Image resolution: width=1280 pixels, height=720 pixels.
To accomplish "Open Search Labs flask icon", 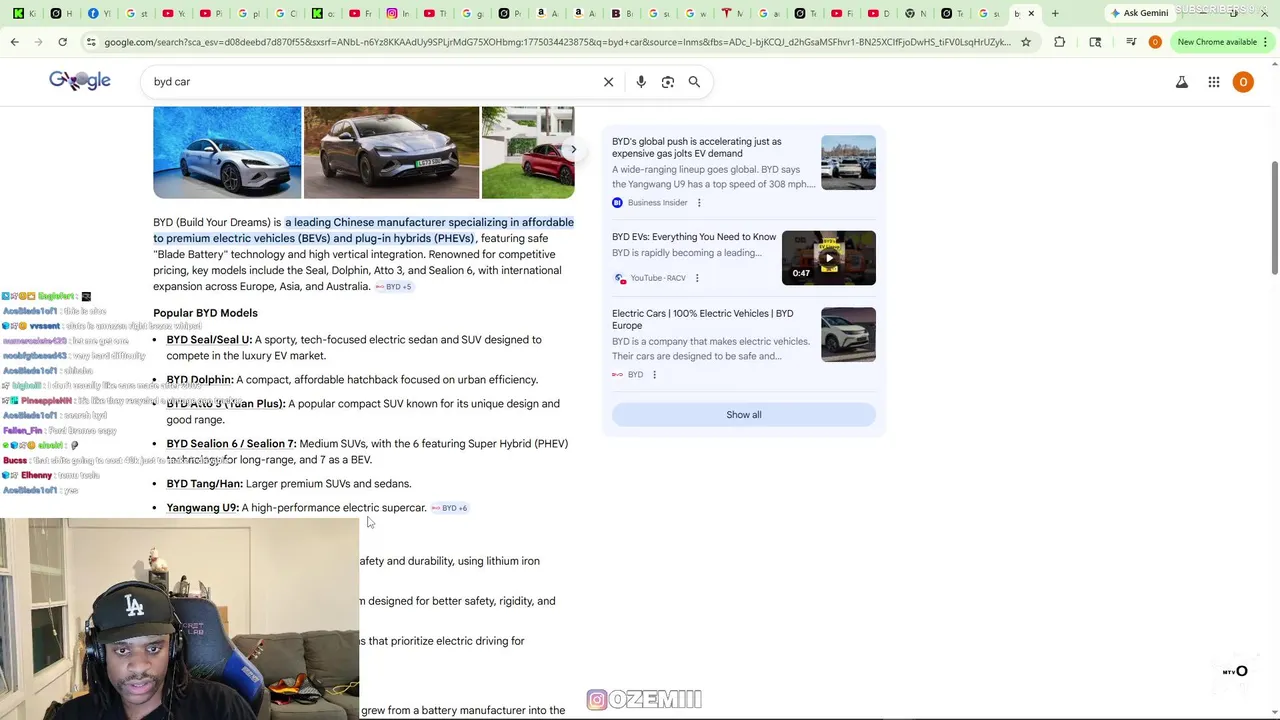I will click(x=1182, y=82).
